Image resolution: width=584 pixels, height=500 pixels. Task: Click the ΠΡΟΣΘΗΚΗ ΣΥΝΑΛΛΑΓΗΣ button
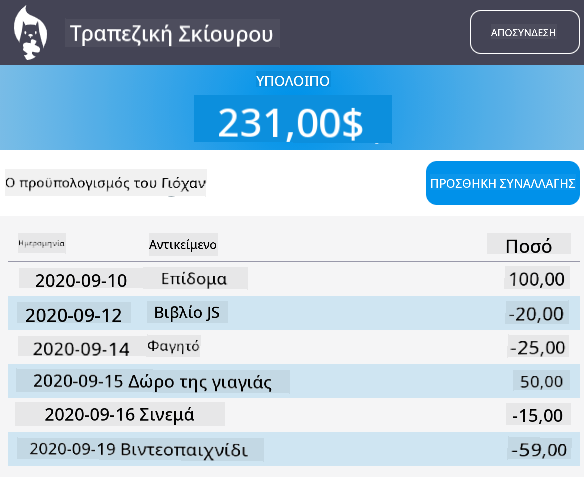[503, 183]
